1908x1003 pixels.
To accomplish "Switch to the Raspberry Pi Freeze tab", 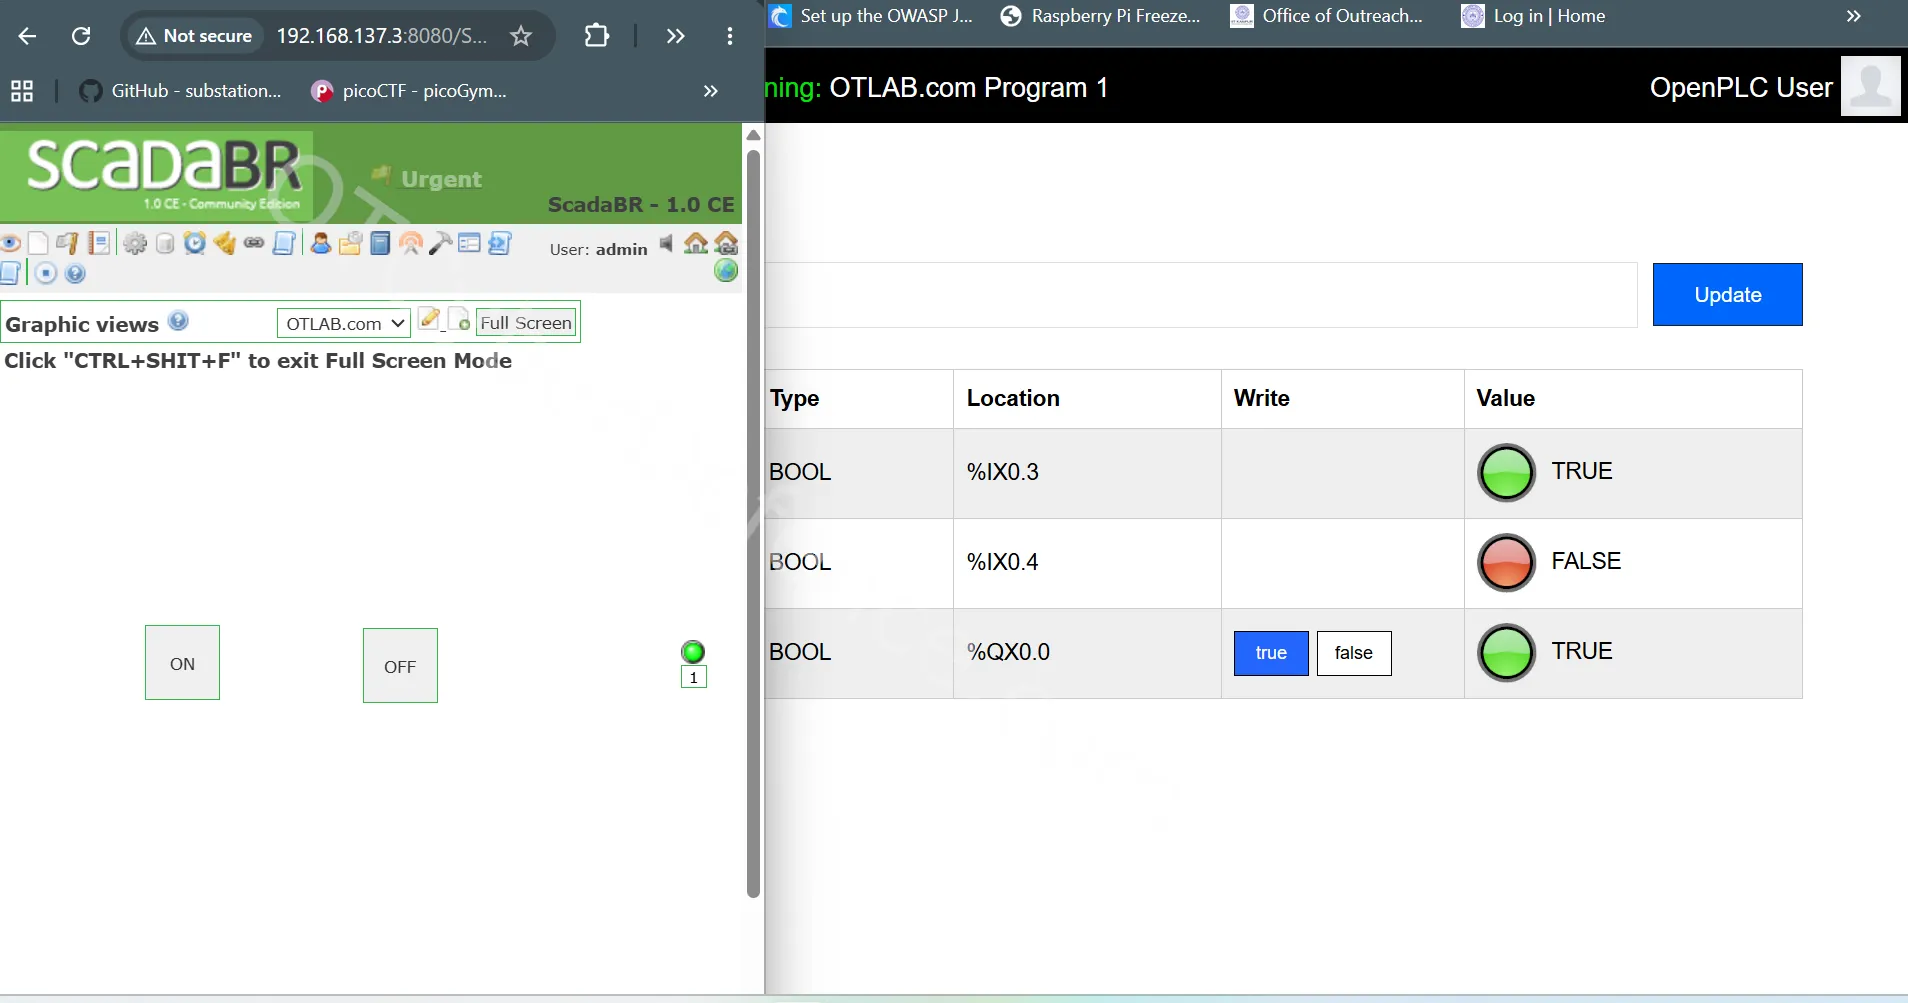I will (x=1101, y=16).
